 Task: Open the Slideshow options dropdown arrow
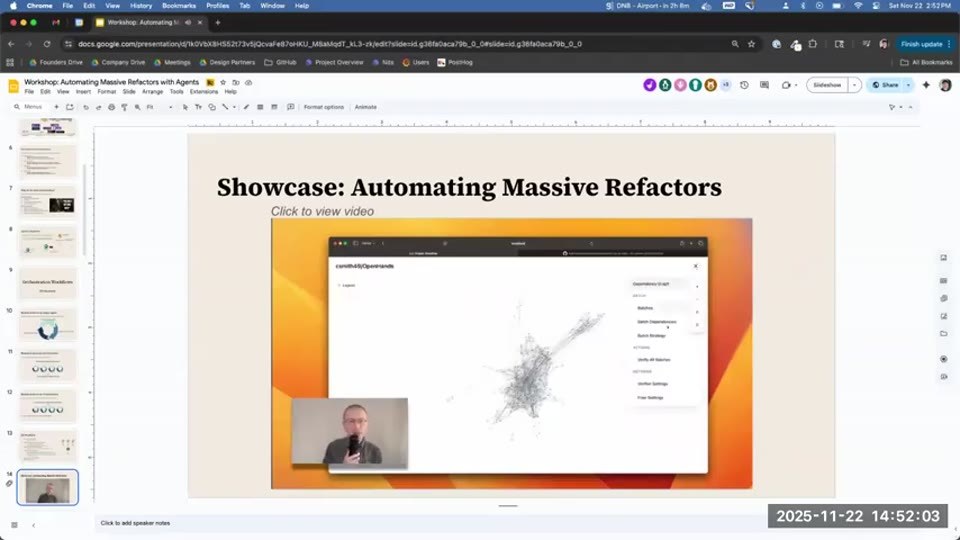pyautogui.click(x=855, y=85)
